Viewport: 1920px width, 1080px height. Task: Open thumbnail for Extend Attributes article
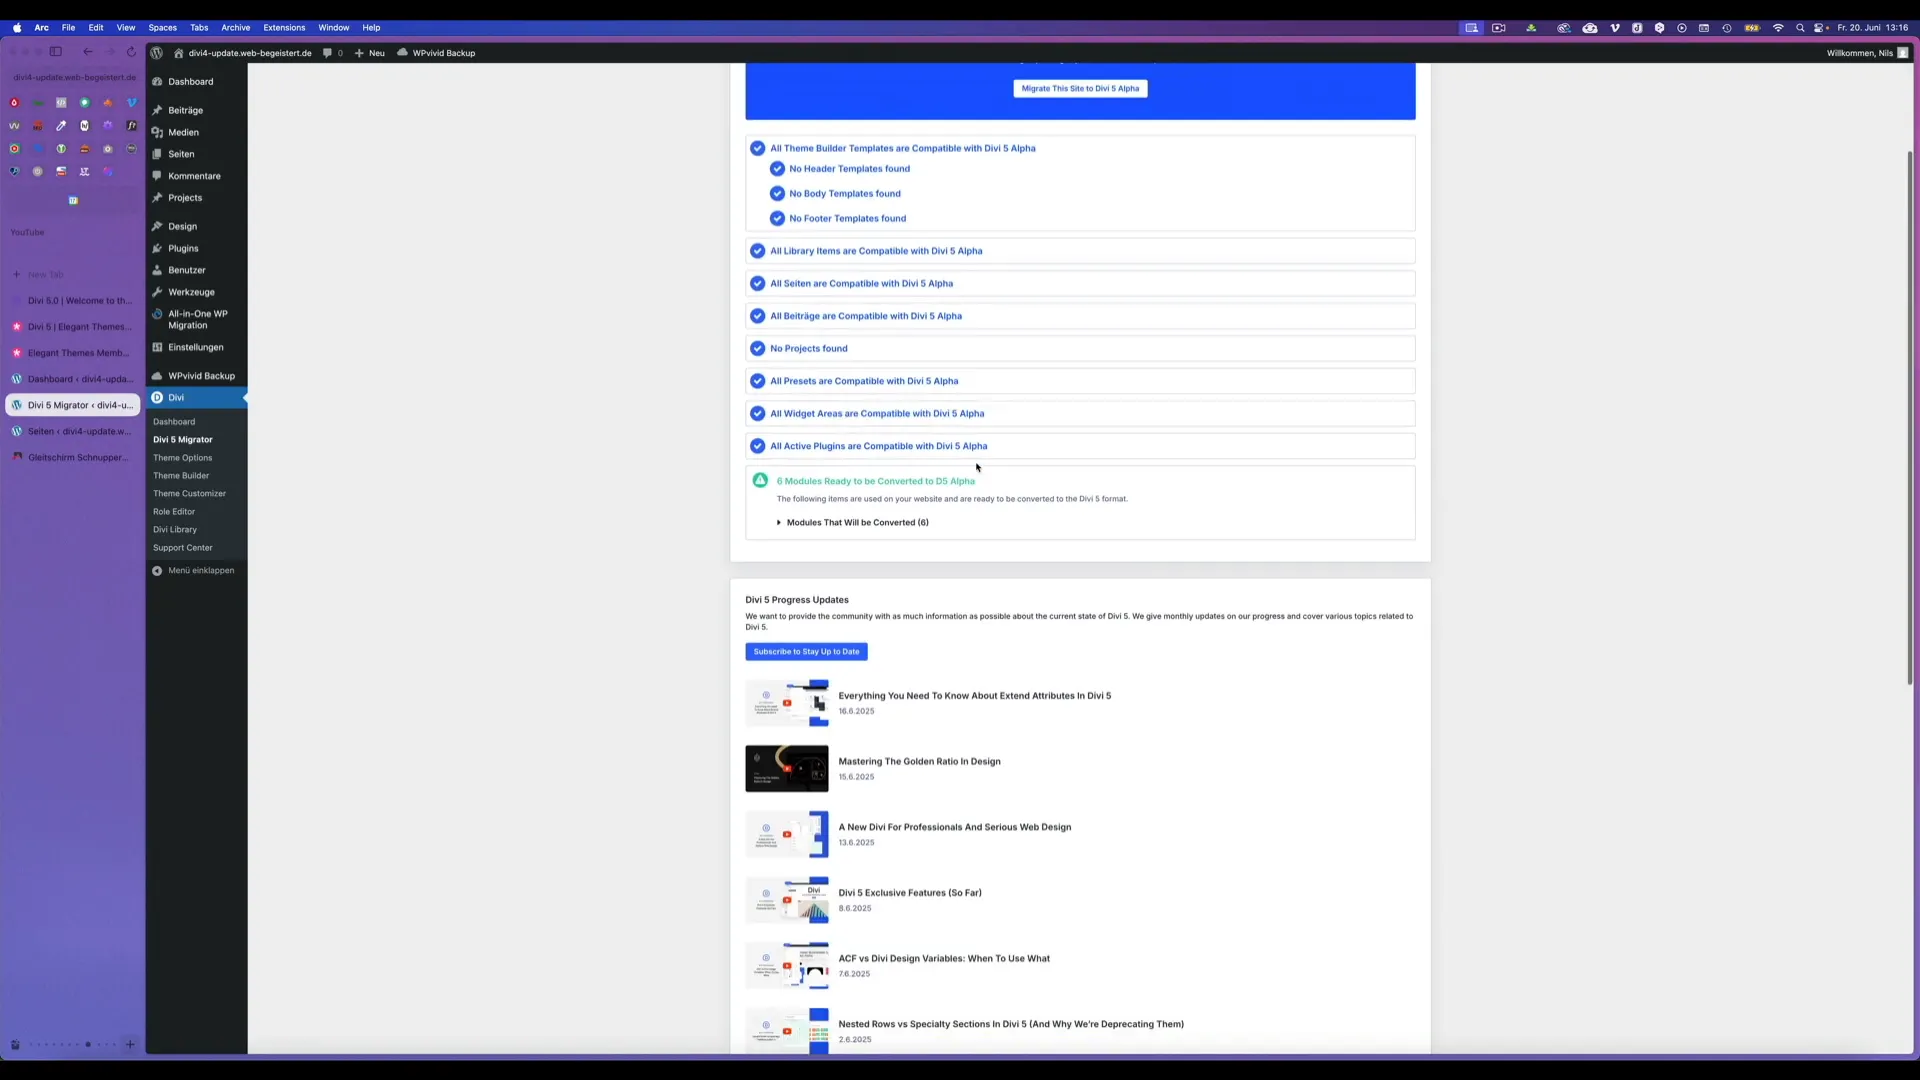pos(787,703)
